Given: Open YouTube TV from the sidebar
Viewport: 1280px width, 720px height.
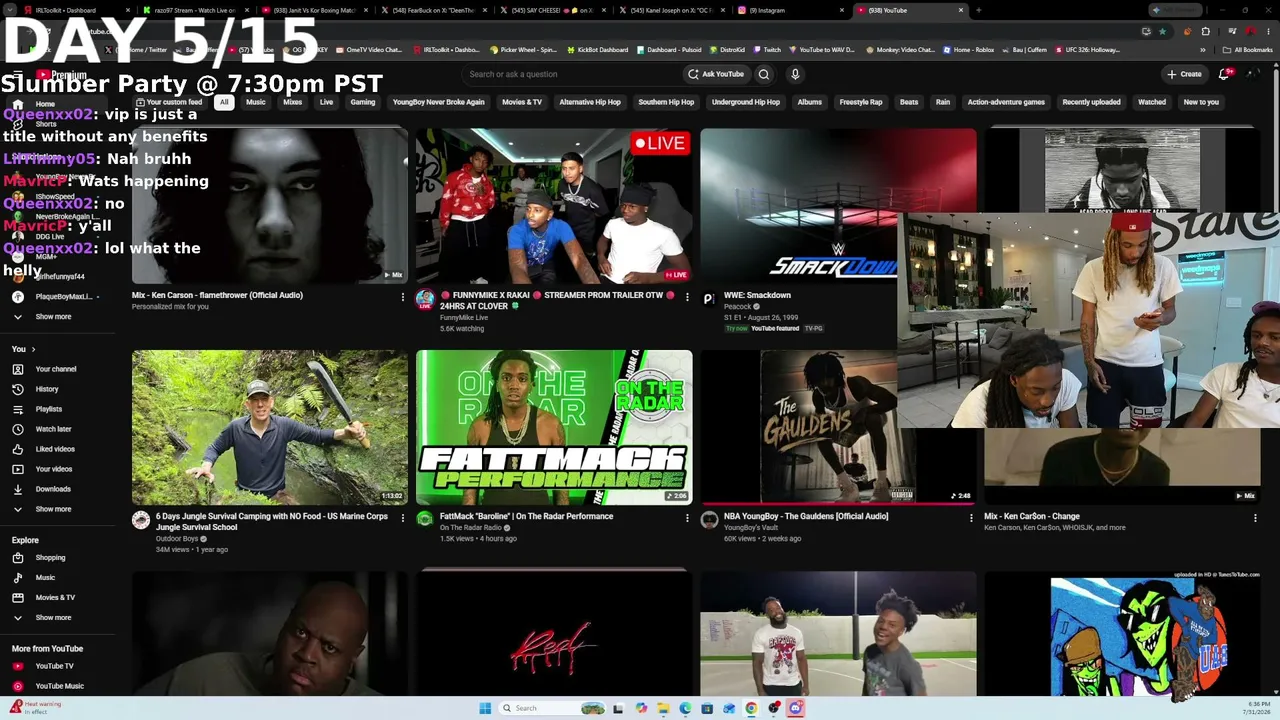Looking at the screenshot, I should coord(54,666).
